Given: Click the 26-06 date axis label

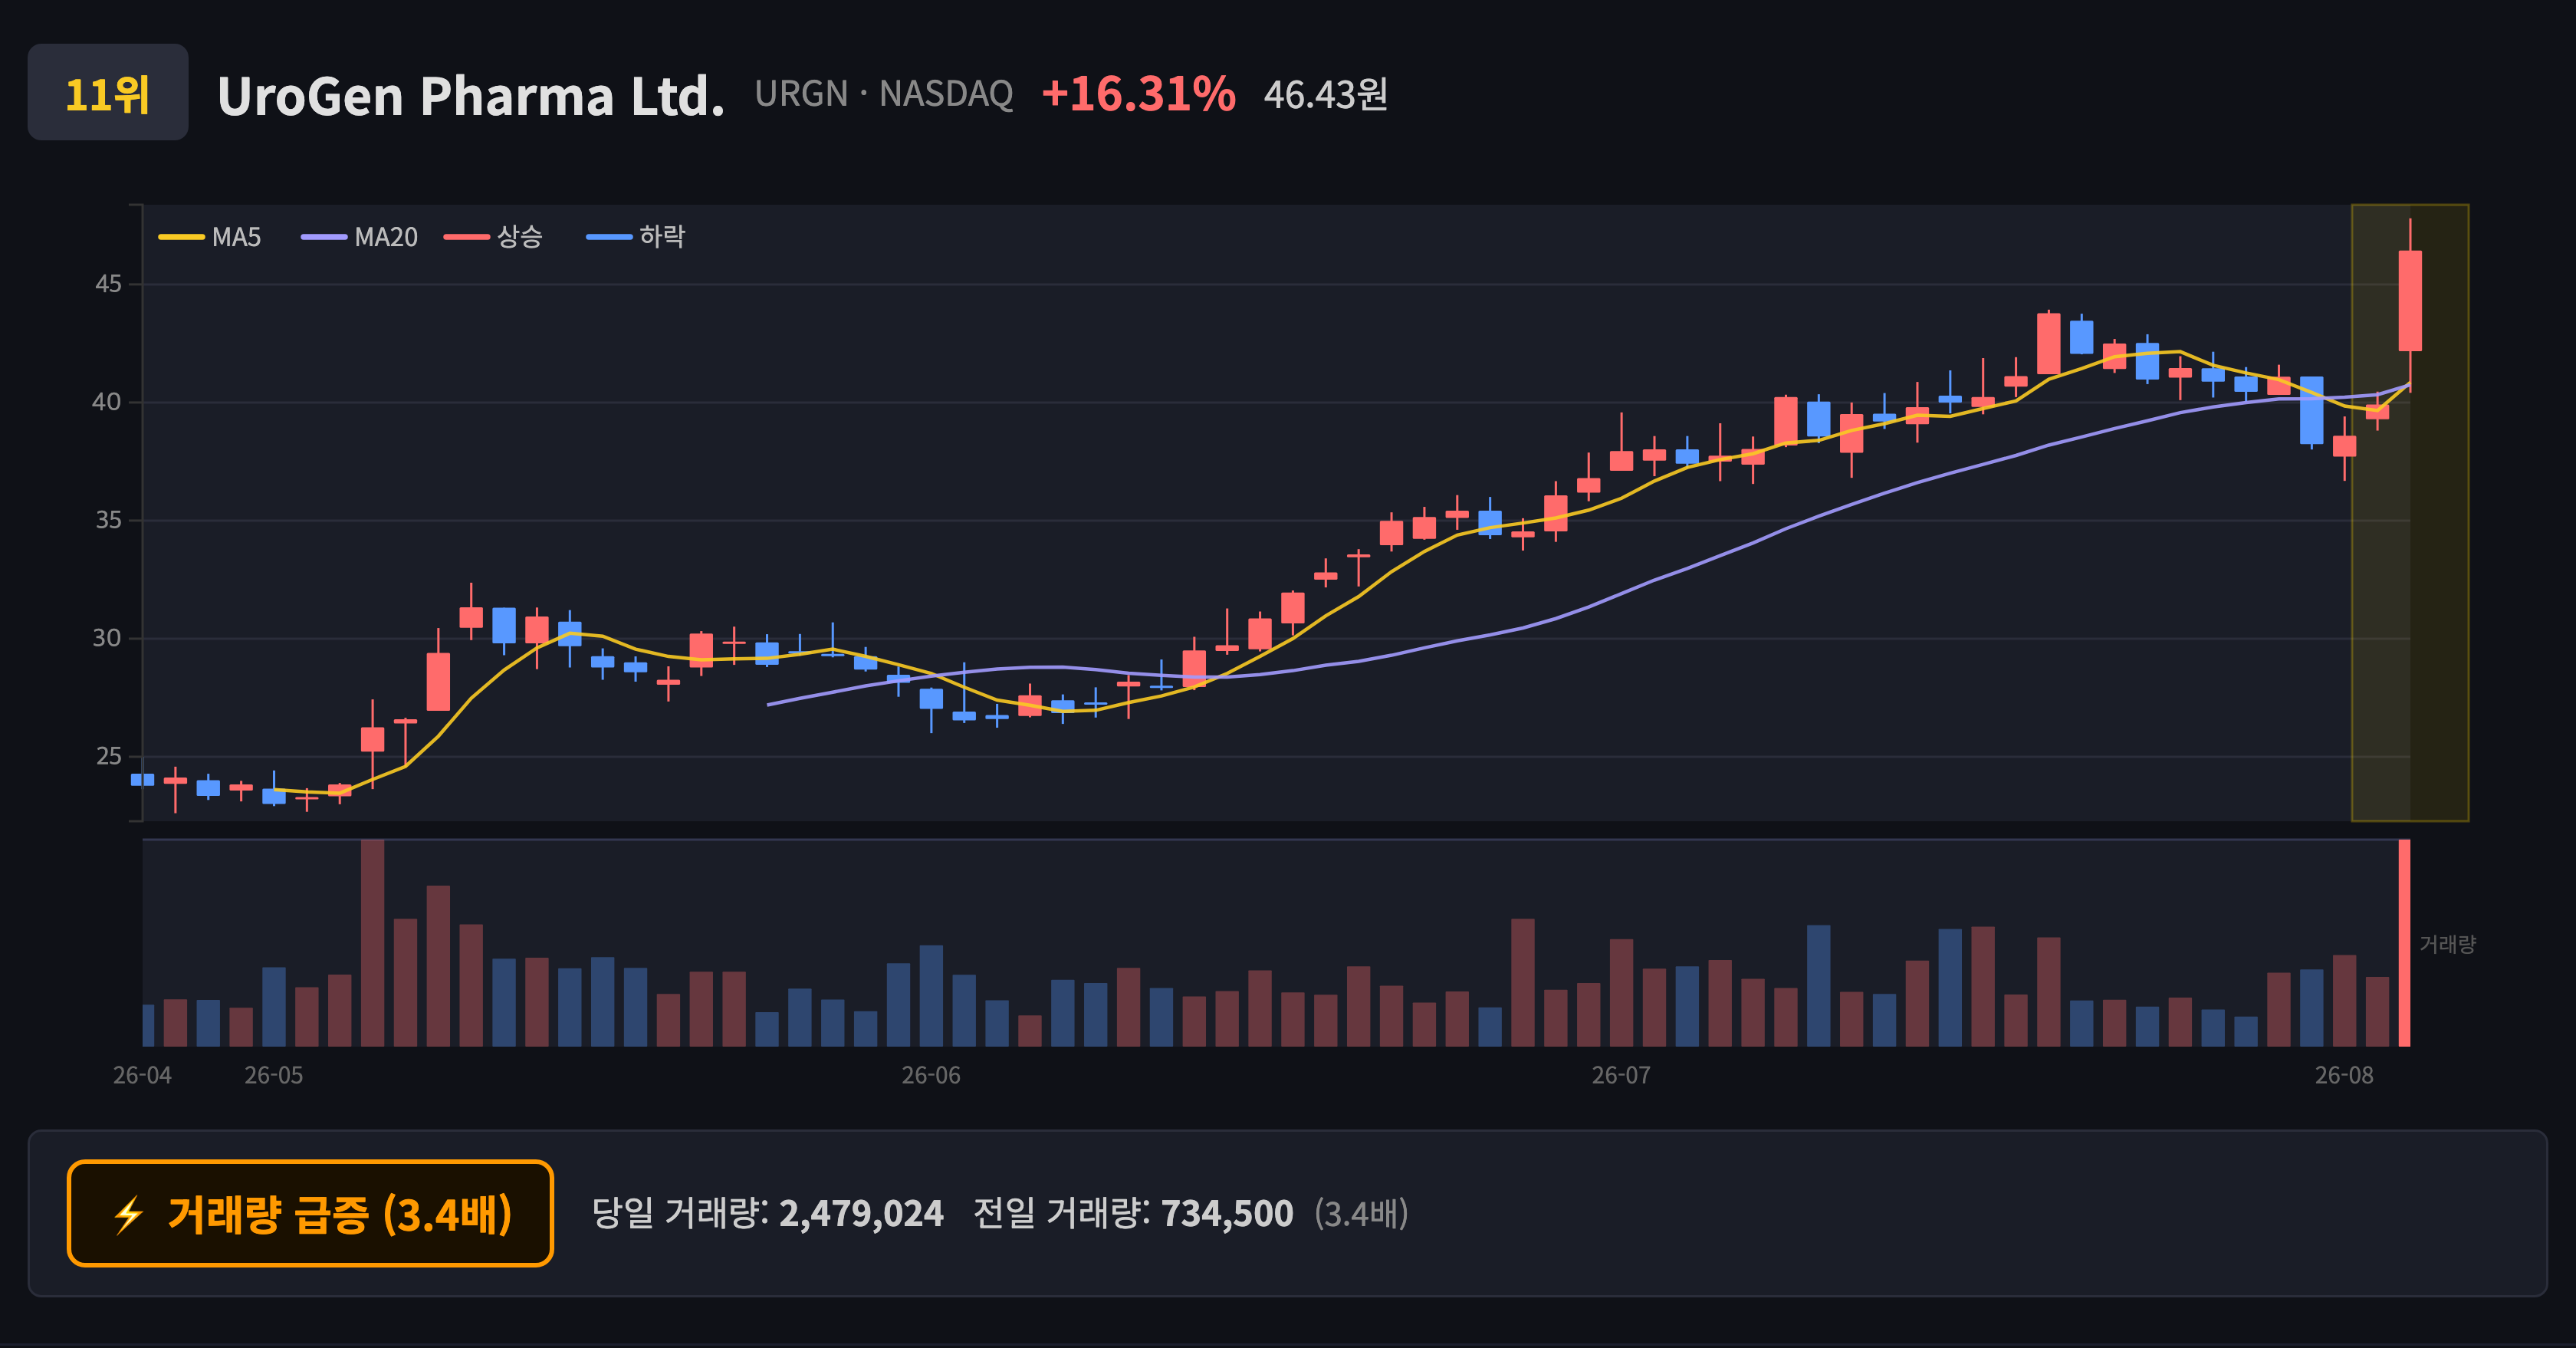Looking at the screenshot, I should tap(931, 1075).
